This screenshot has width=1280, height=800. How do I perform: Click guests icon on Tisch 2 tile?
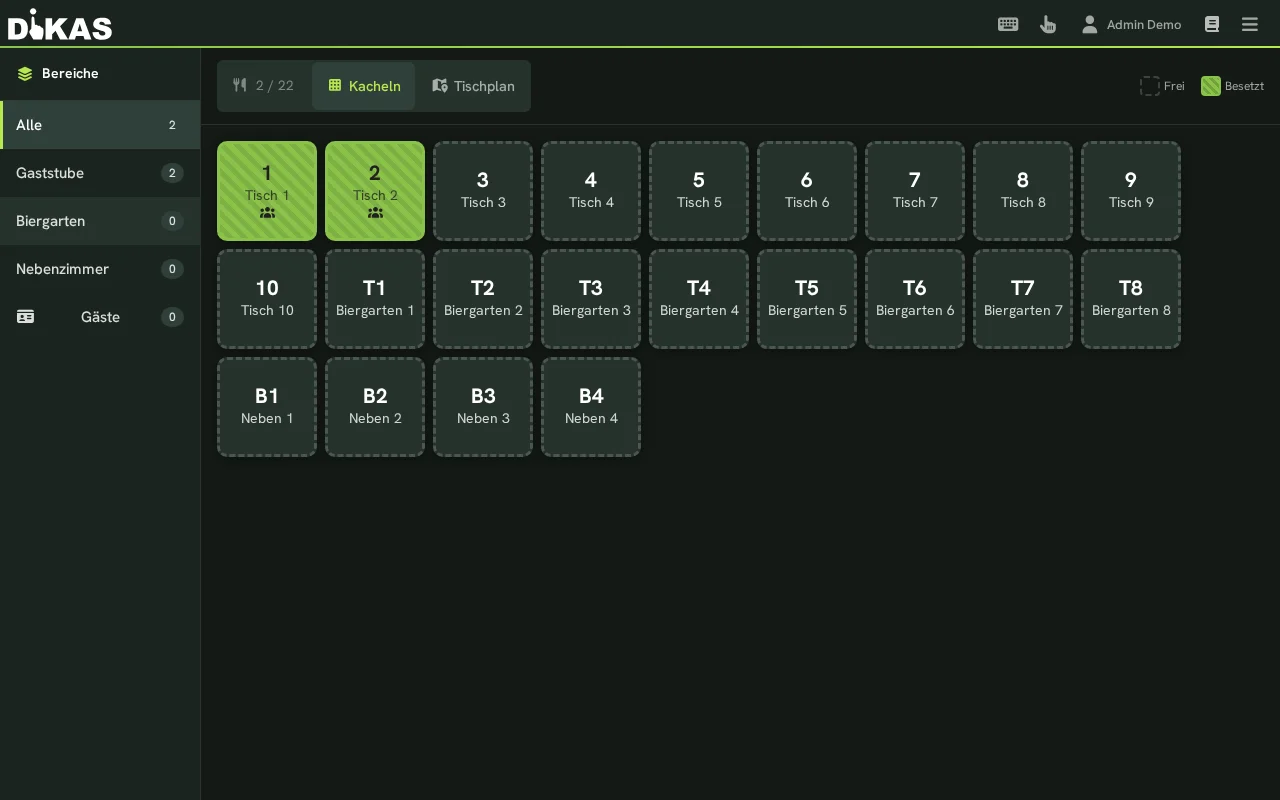tap(375, 213)
